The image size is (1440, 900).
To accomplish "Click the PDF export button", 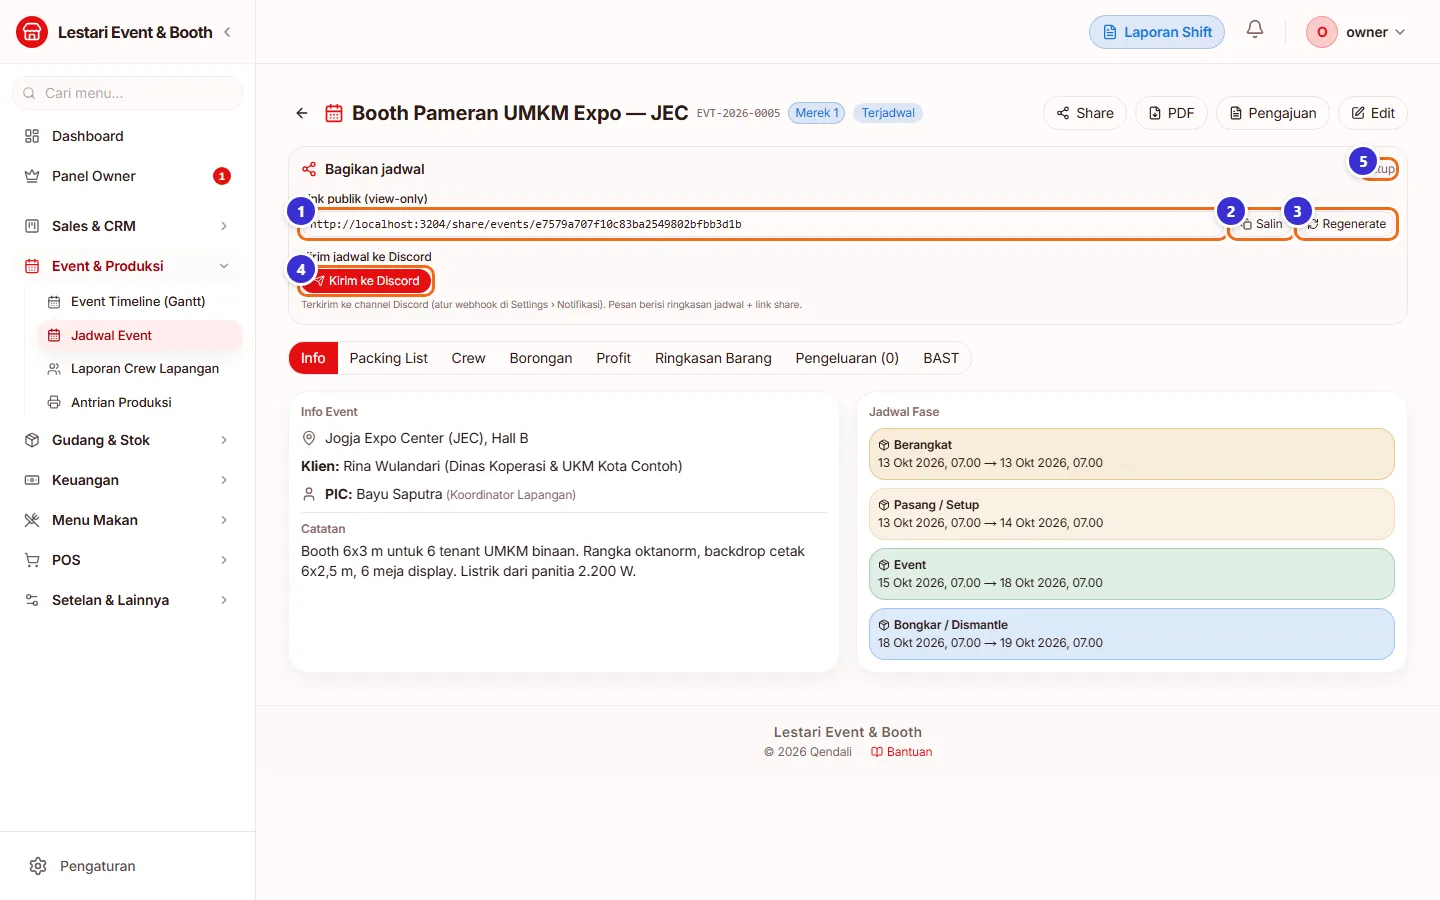I will pos(1171,113).
